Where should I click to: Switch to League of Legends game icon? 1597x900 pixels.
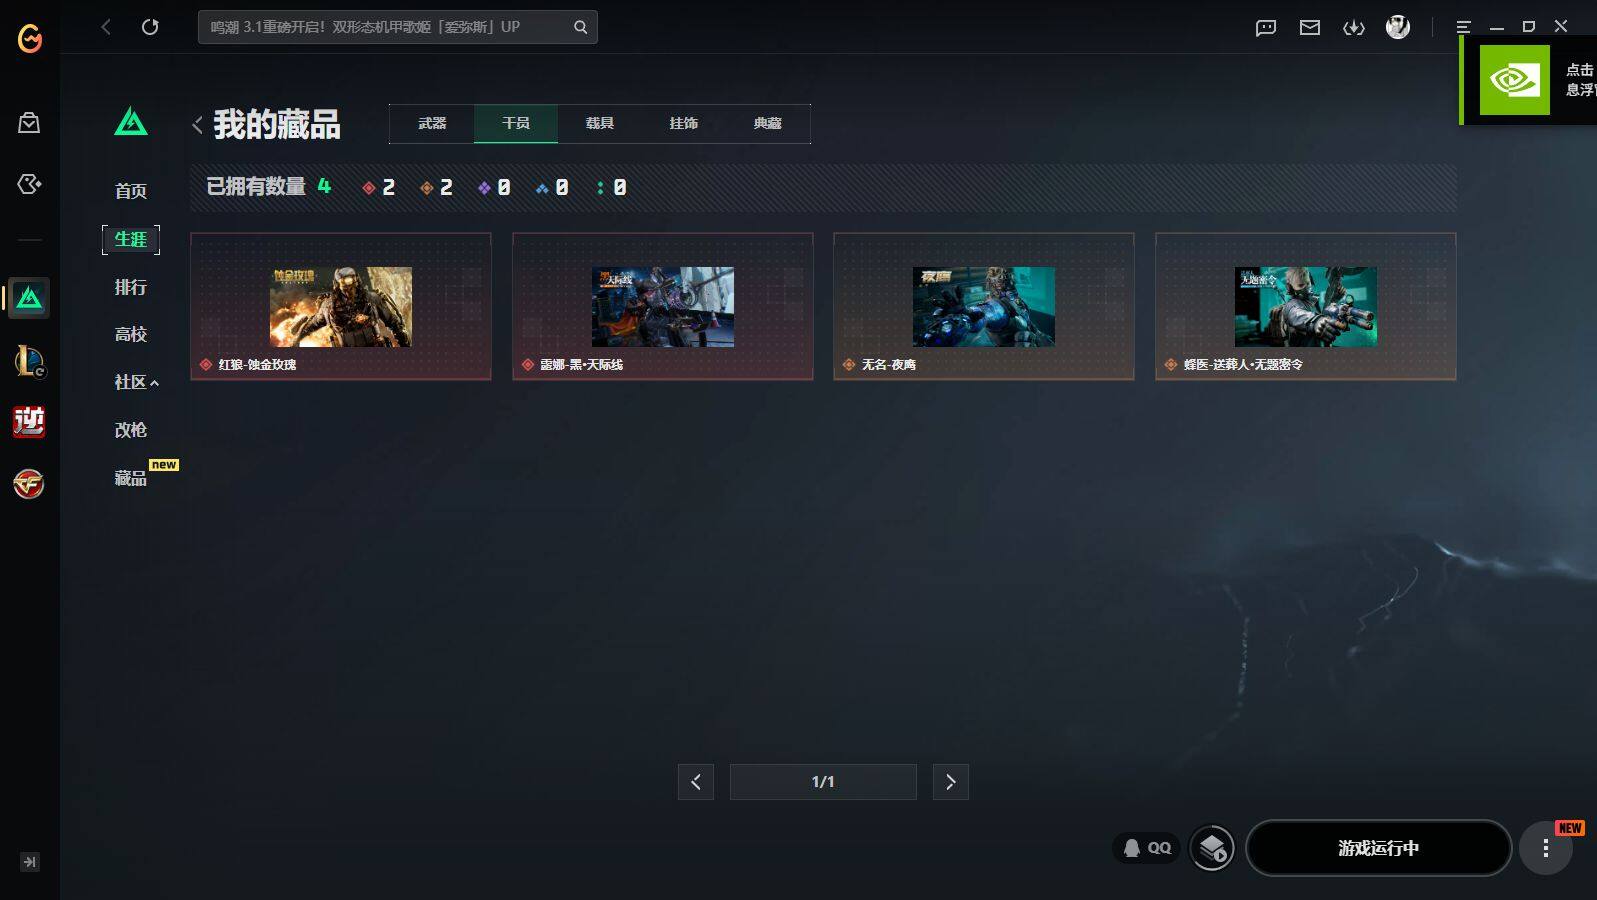coord(29,361)
